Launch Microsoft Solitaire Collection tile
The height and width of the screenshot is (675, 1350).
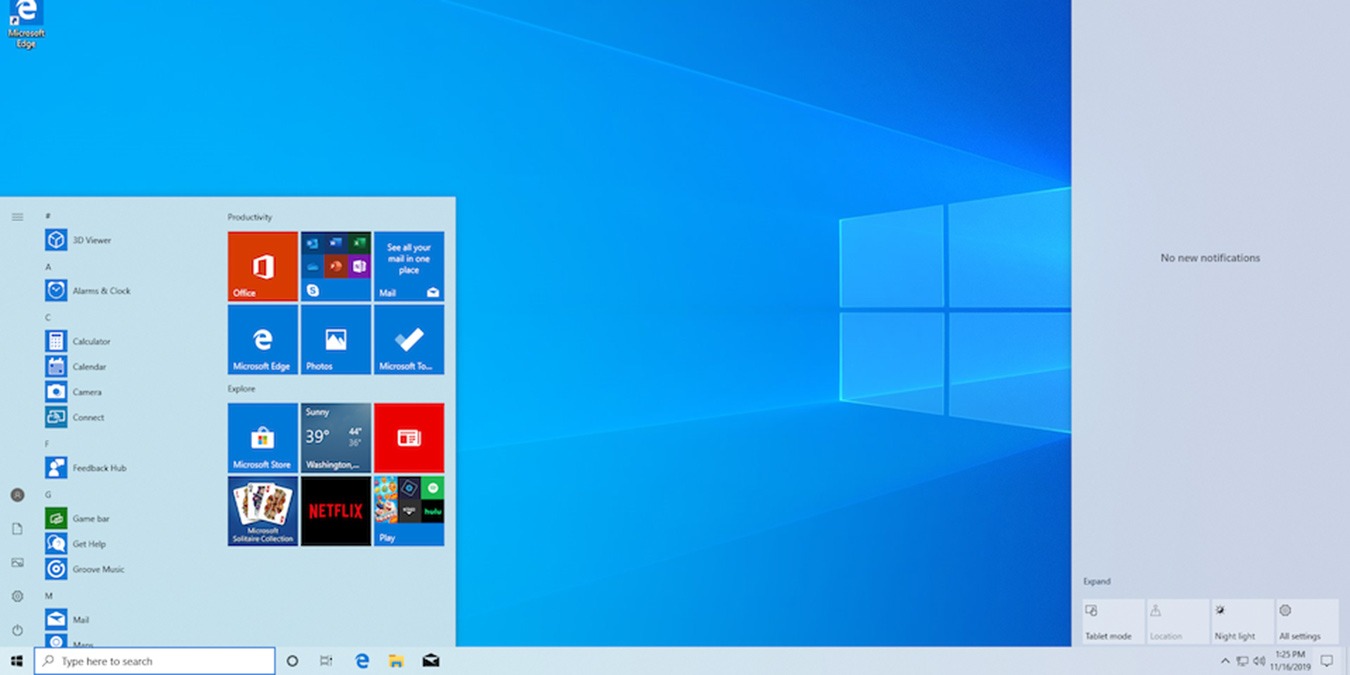coord(262,511)
